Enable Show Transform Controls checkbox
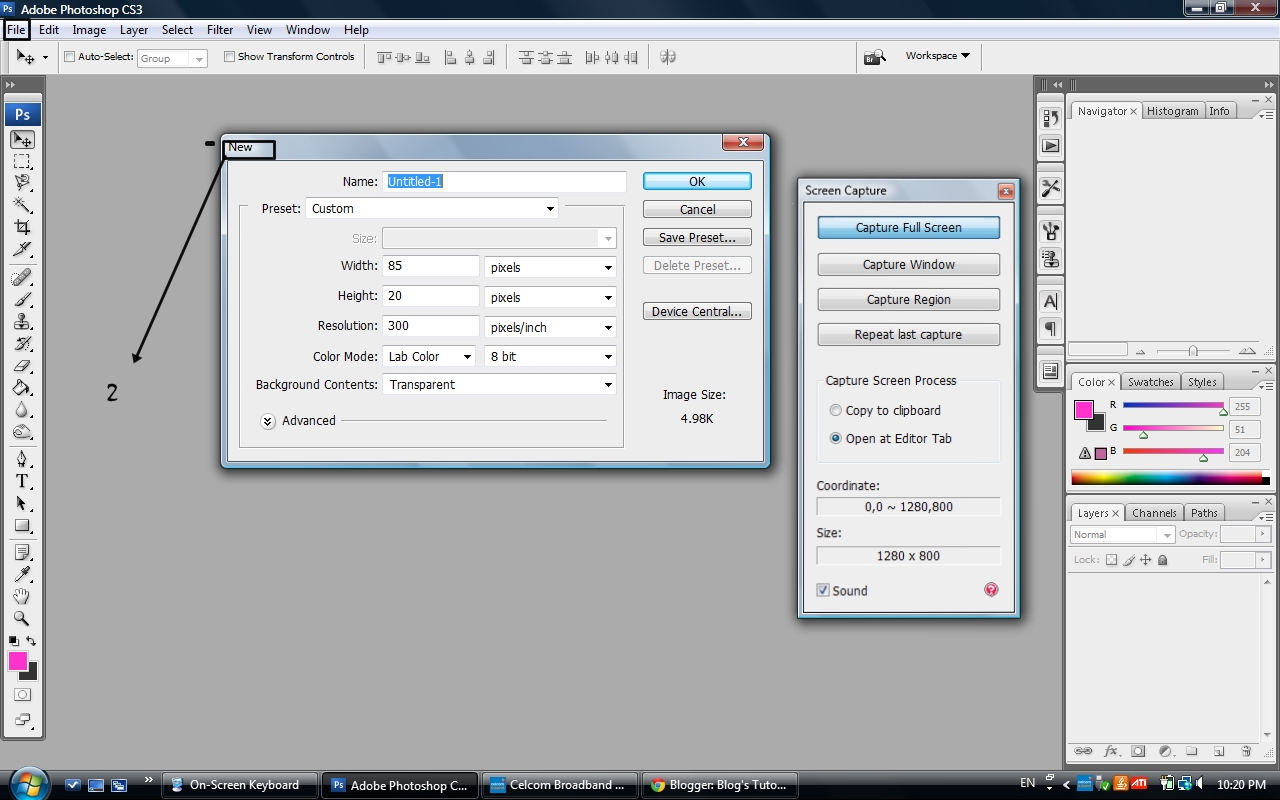The height and width of the screenshot is (800, 1280). [229, 57]
